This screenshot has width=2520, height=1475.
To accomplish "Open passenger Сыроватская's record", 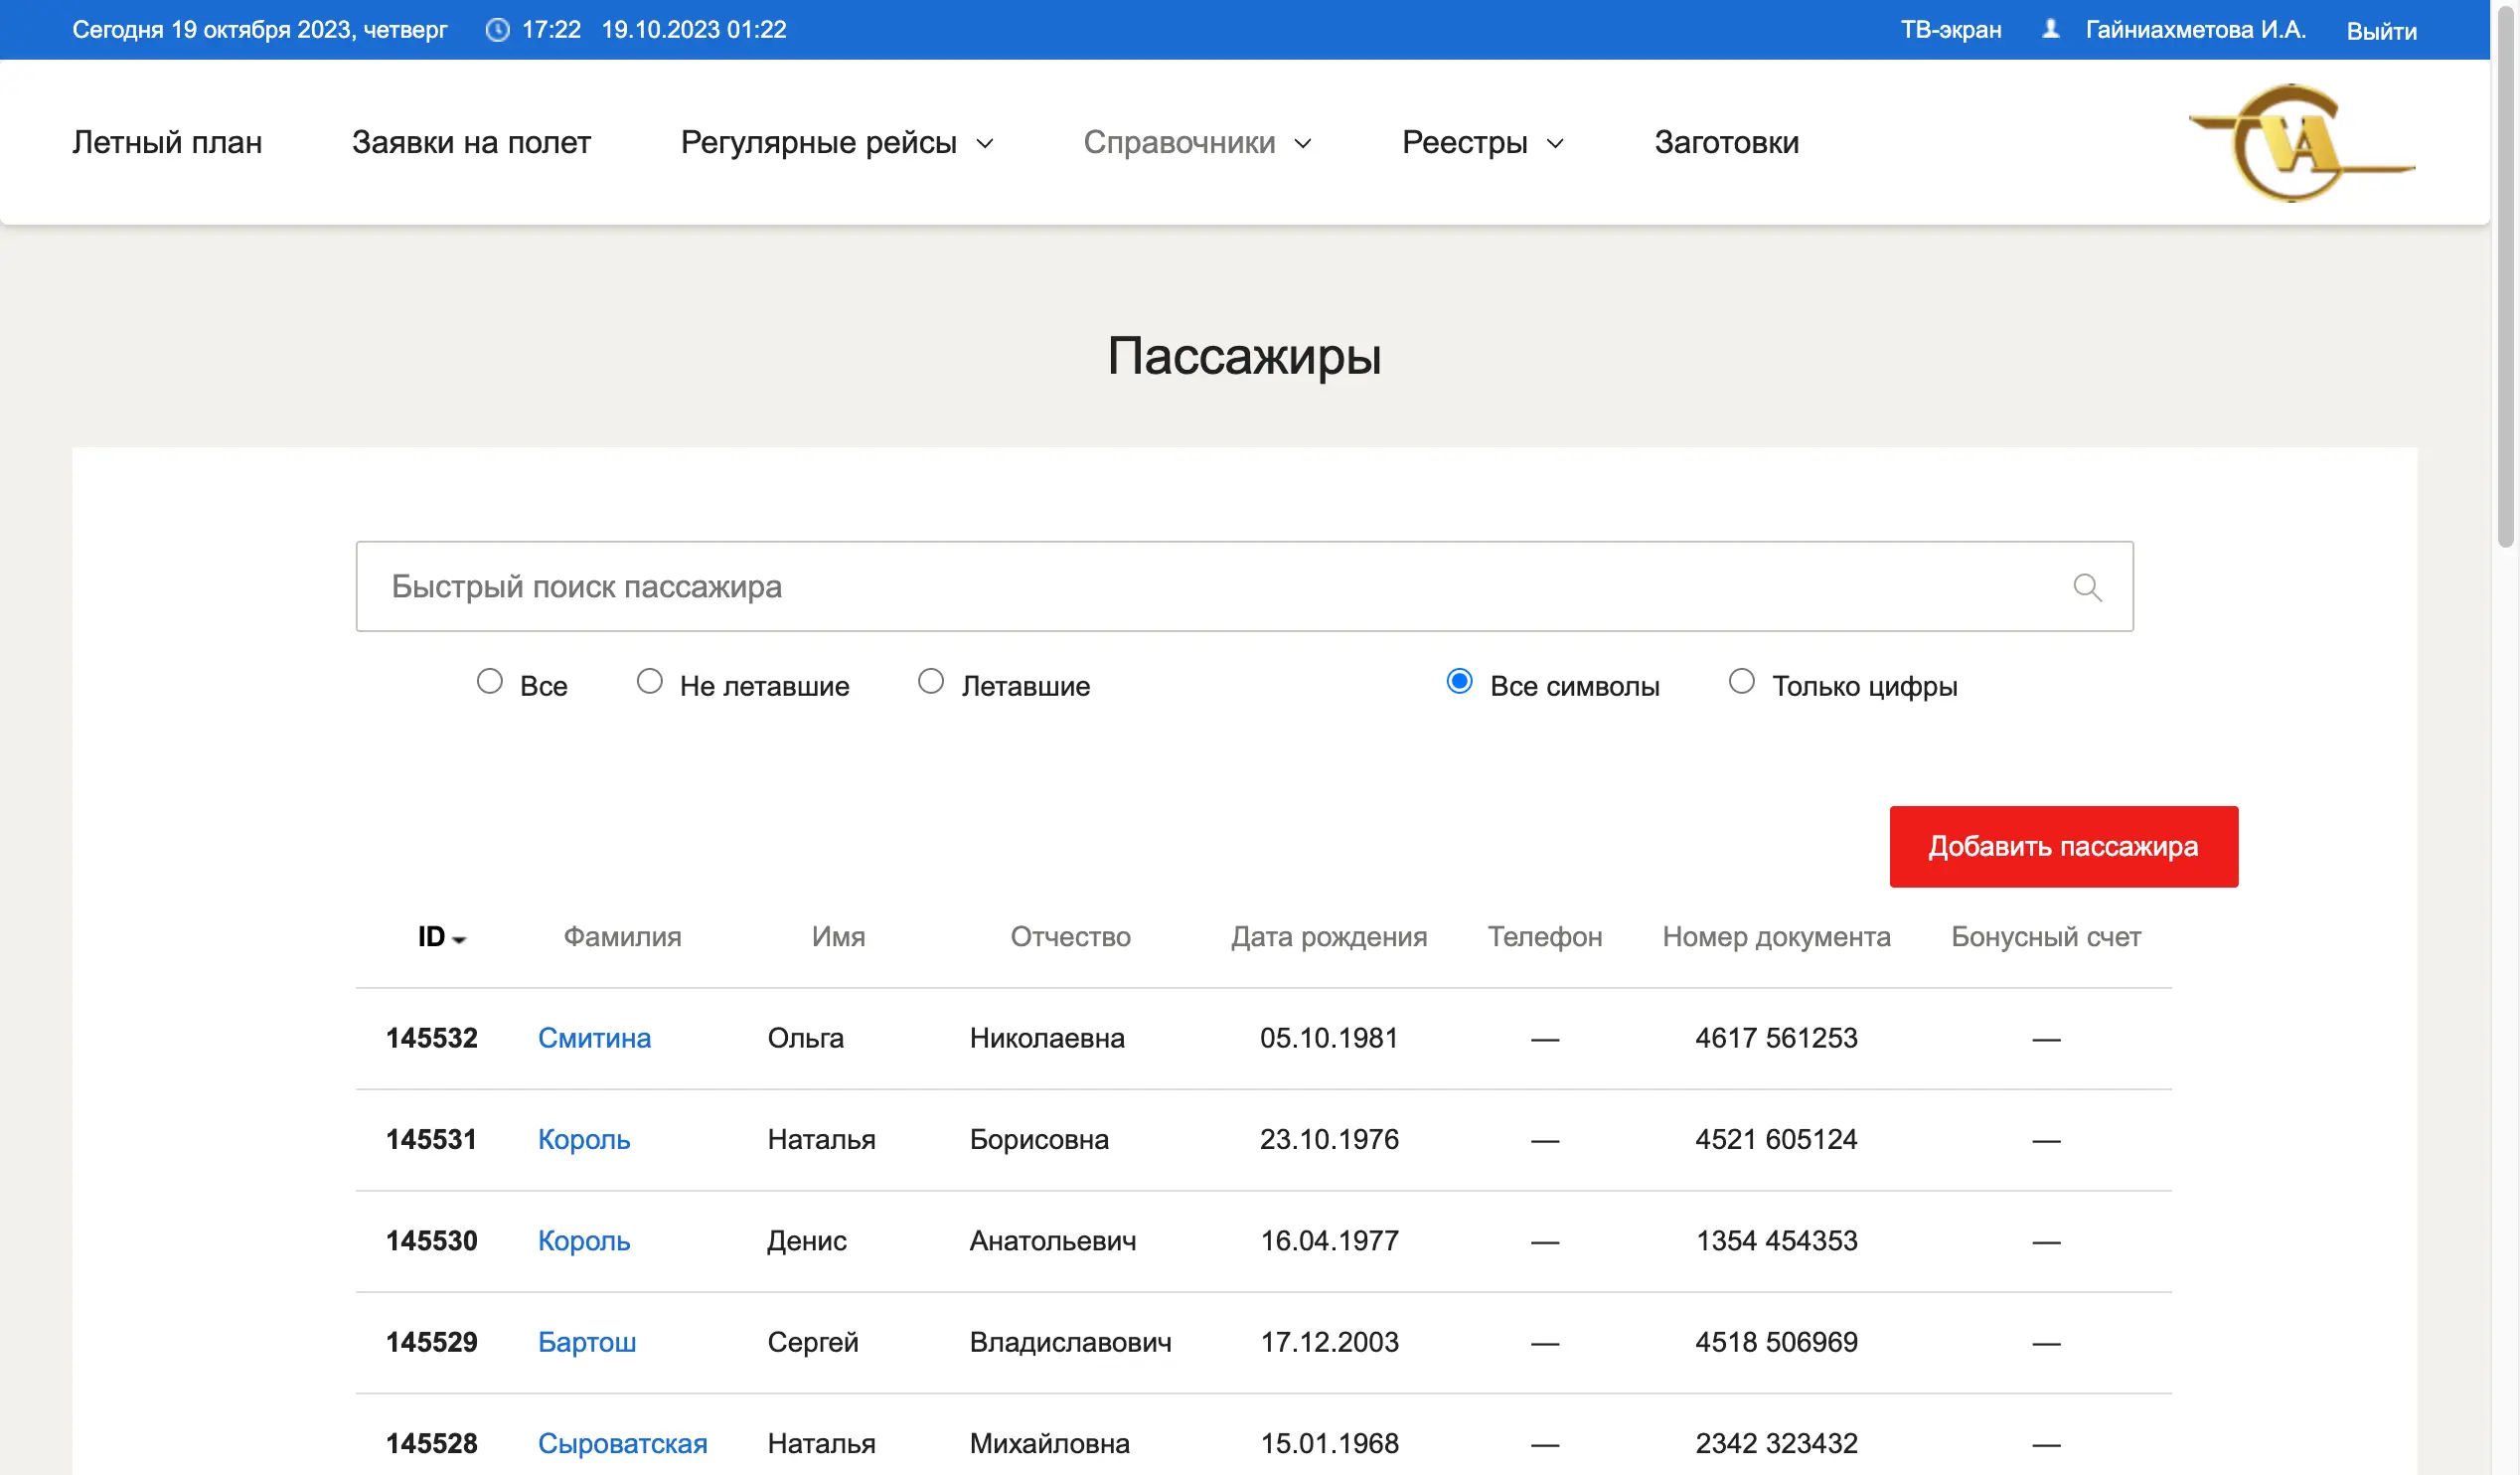I will pyautogui.click(x=623, y=1443).
